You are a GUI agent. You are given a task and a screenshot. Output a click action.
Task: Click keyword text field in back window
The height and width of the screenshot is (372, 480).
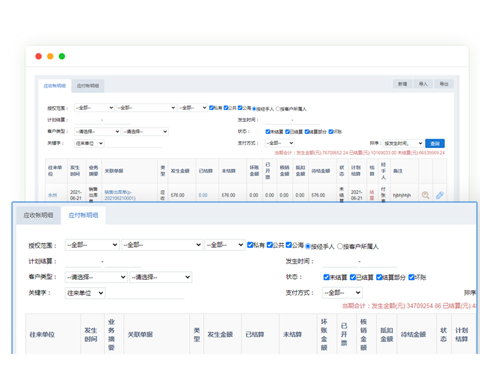click(x=134, y=143)
